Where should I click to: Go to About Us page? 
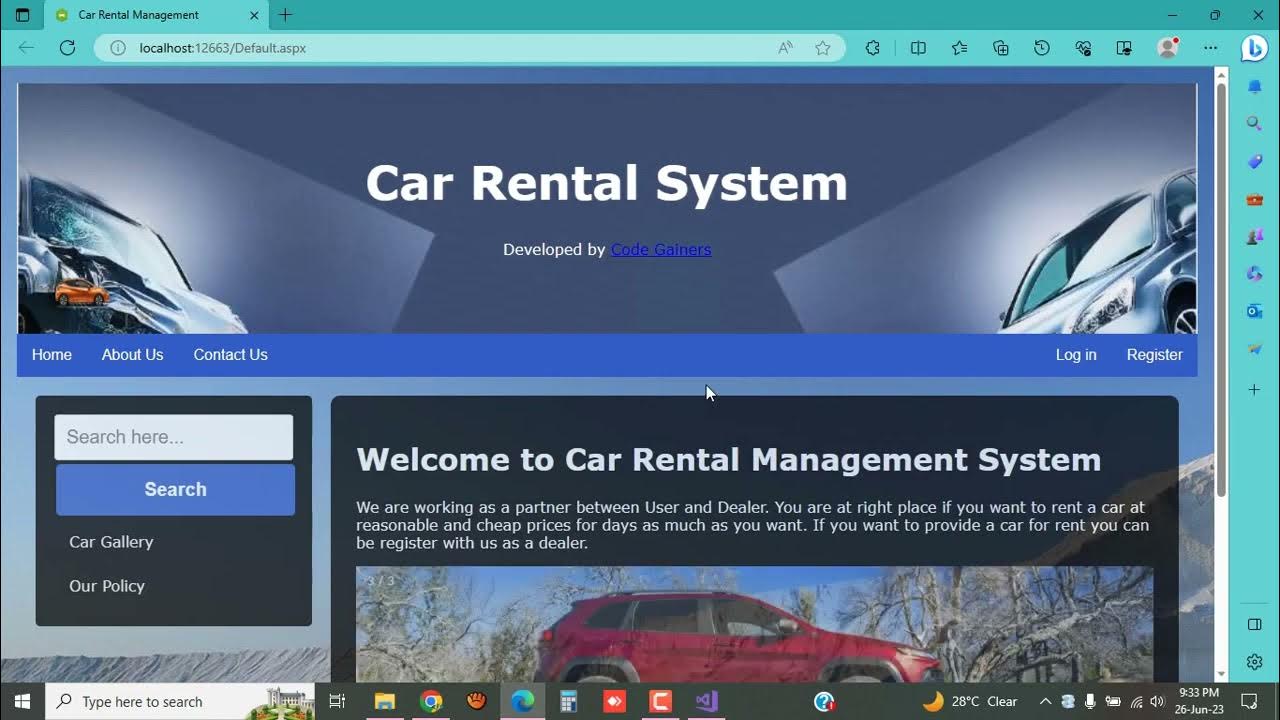[x=132, y=355]
